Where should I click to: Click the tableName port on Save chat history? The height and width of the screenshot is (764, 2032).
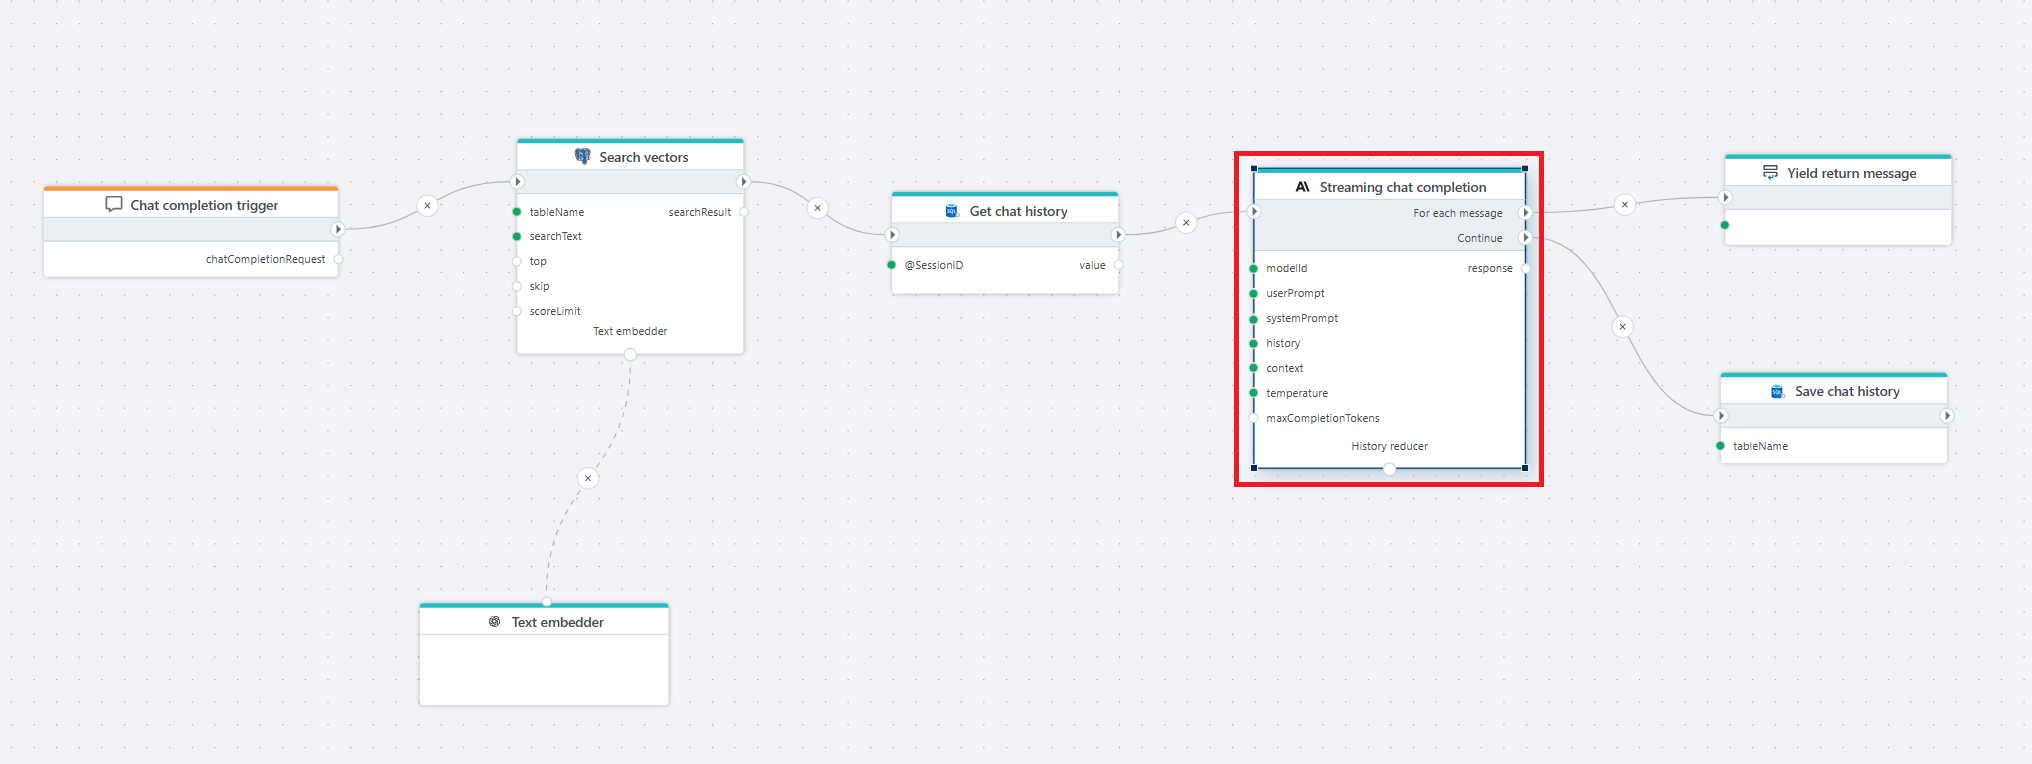tap(1720, 446)
